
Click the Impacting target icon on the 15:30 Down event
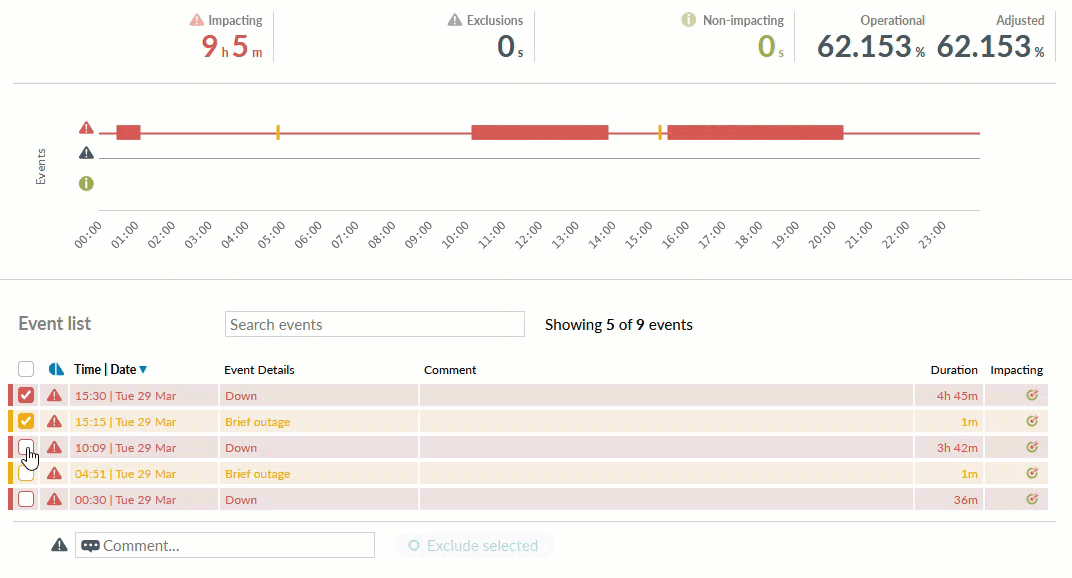click(1032, 395)
